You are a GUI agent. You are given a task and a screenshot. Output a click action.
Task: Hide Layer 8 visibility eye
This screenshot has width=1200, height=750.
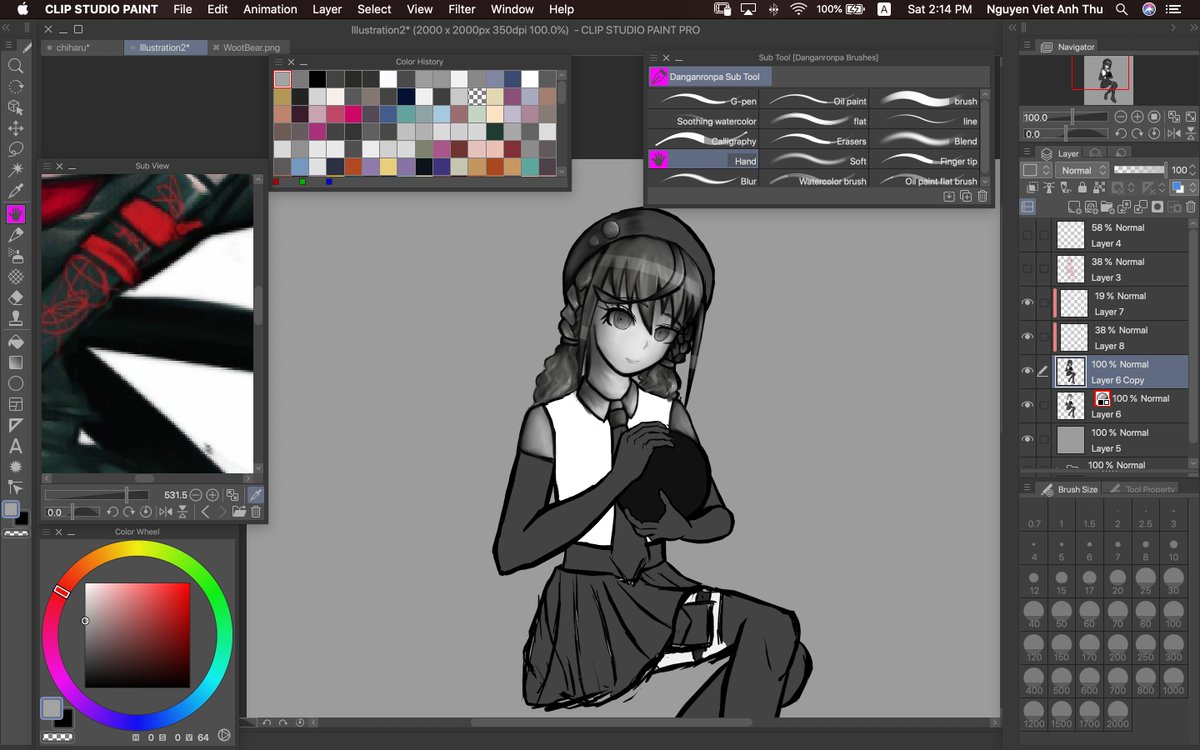pyautogui.click(x=1027, y=337)
